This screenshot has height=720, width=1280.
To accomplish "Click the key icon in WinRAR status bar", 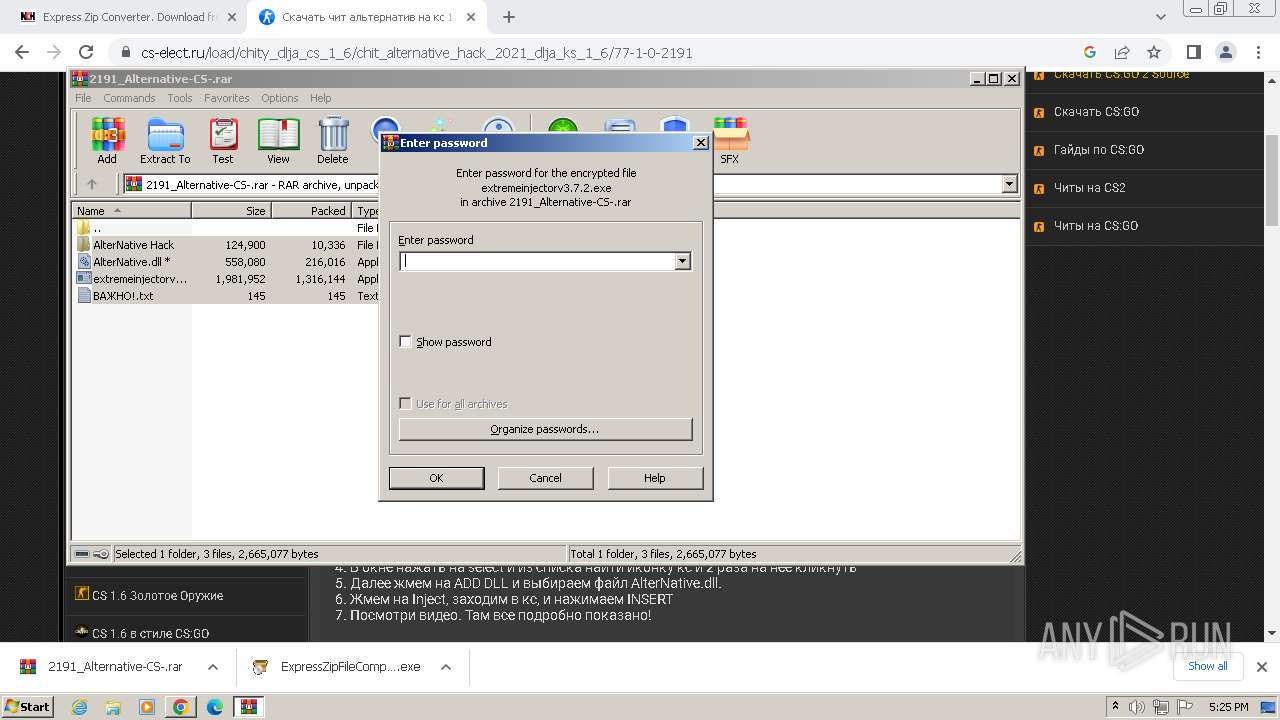I will pos(101,553).
